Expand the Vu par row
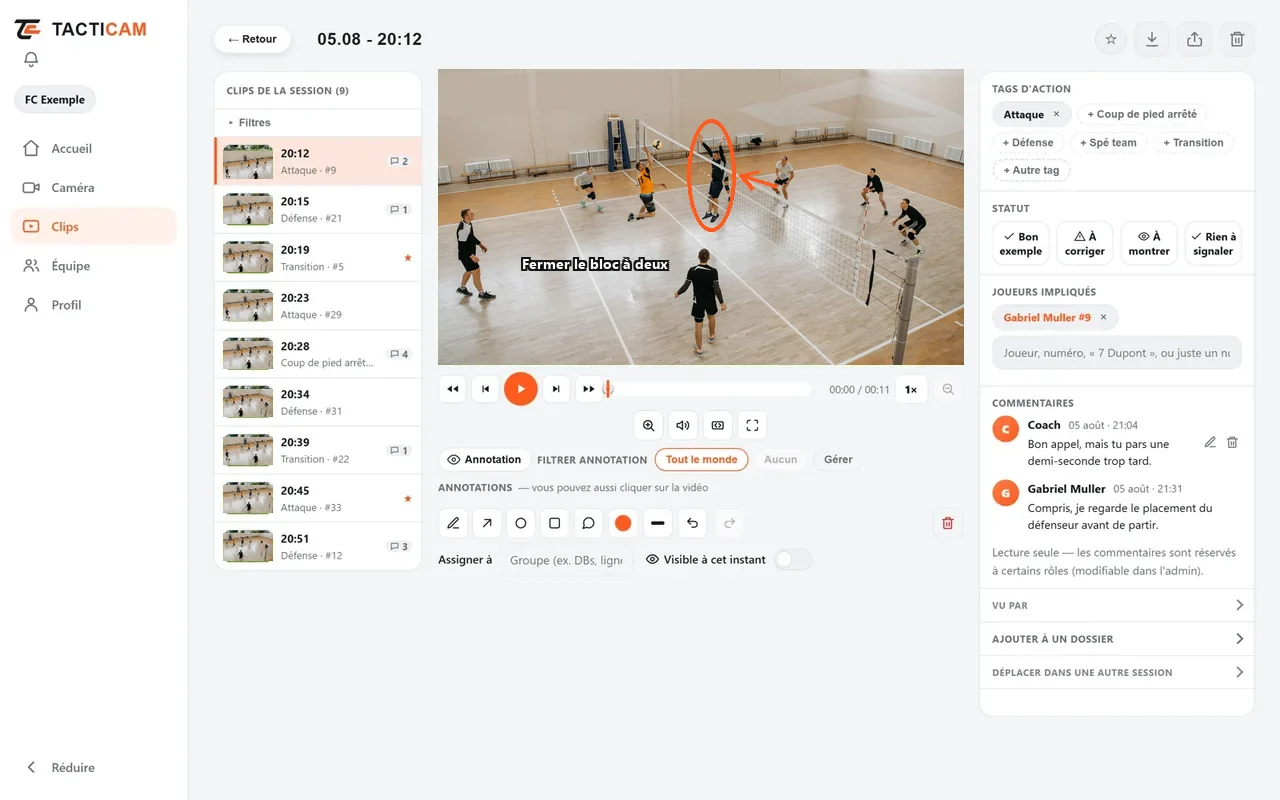The height and width of the screenshot is (800, 1280). [x=1117, y=605]
